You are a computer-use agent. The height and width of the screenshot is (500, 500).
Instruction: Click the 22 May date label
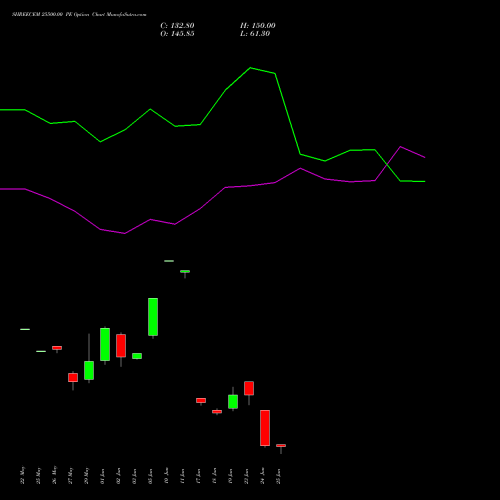(x=22, y=475)
